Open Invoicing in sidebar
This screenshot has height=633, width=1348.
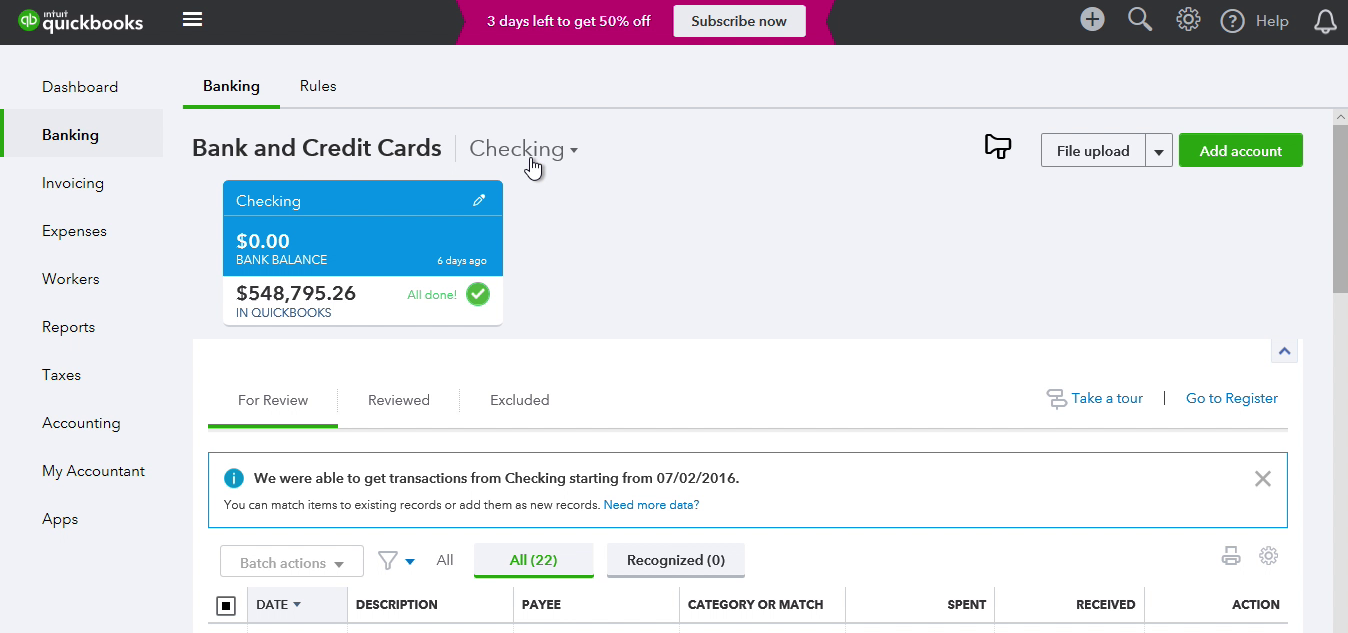point(73,183)
